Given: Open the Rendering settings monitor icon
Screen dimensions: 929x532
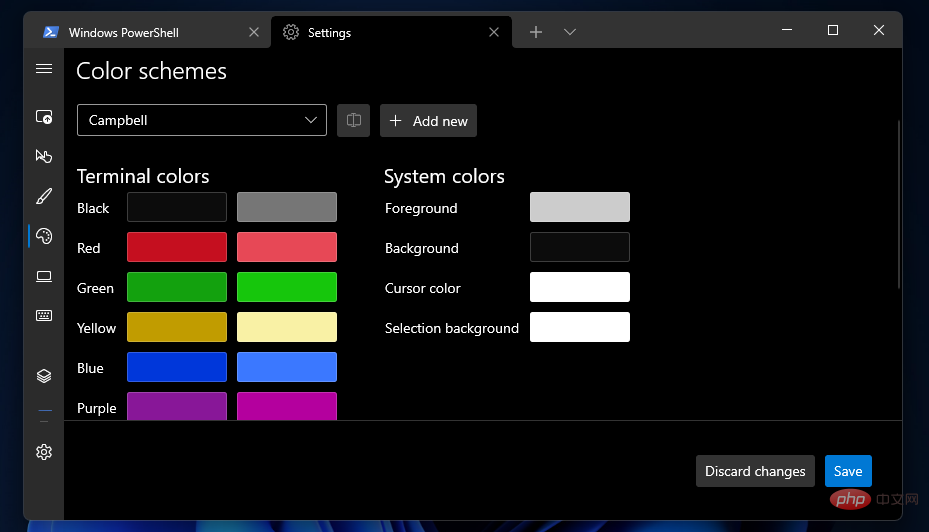Looking at the screenshot, I should click(44, 276).
